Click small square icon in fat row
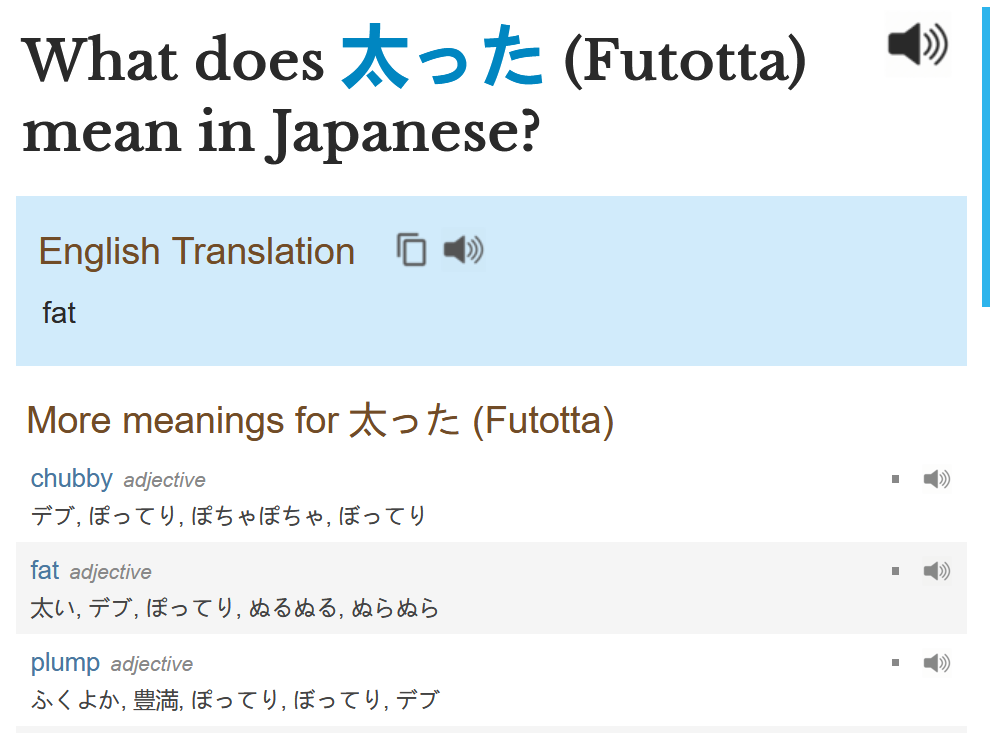This screenshot has width=990, height=733. point(895,571)
